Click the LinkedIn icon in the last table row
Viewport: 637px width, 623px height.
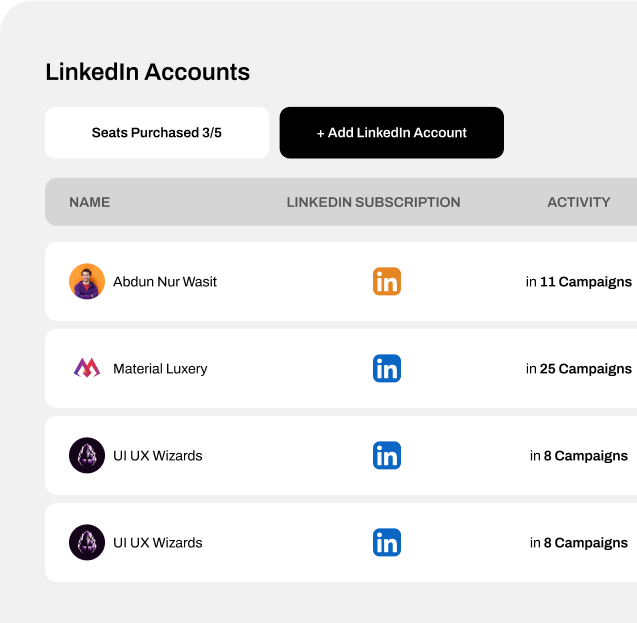tap(387, 542)
